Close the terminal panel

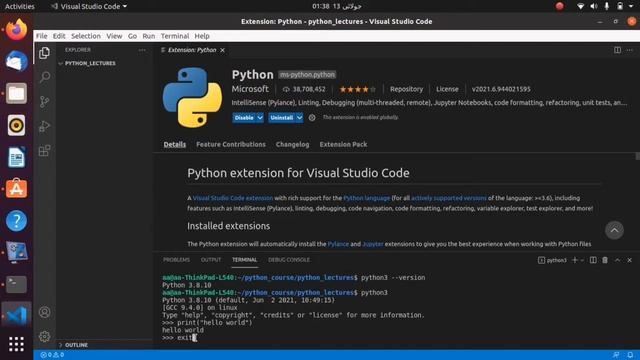629,260
